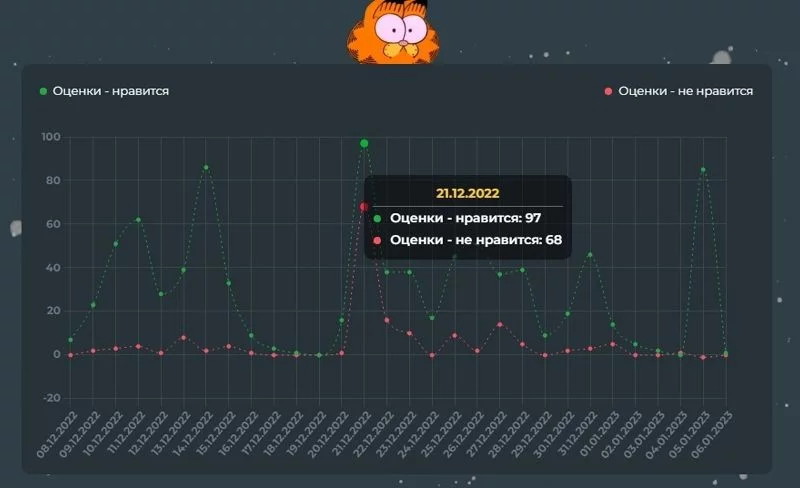Screen dimensions: 800x488
Task: Click the green data point for 09.12.2022
Action: 93,305
